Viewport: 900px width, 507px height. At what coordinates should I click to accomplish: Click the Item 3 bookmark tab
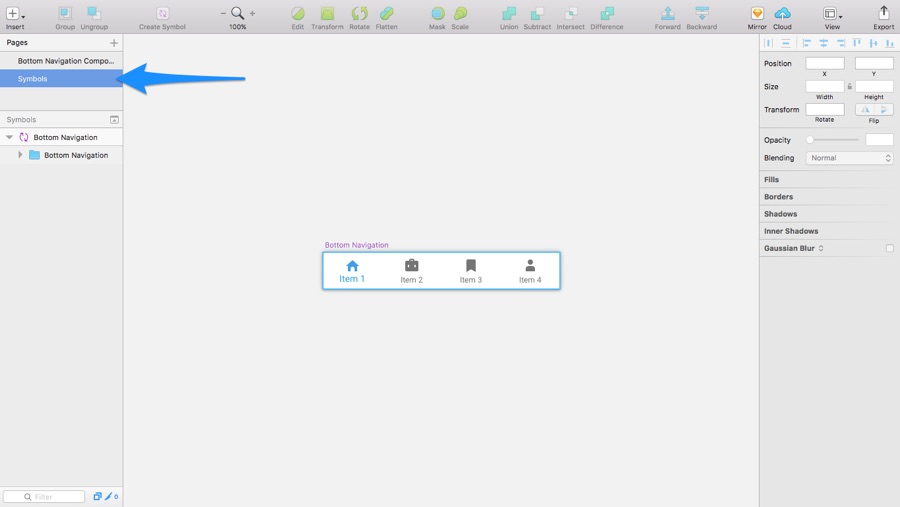click(471, 272)
